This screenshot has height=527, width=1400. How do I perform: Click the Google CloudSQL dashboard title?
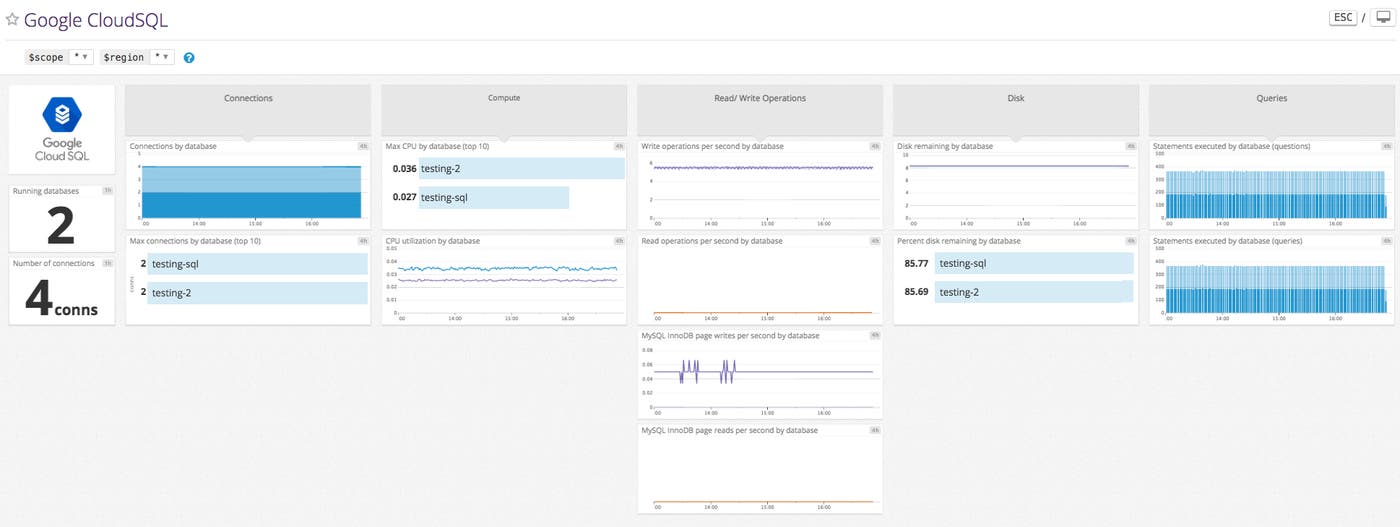(x=96, y=20)
